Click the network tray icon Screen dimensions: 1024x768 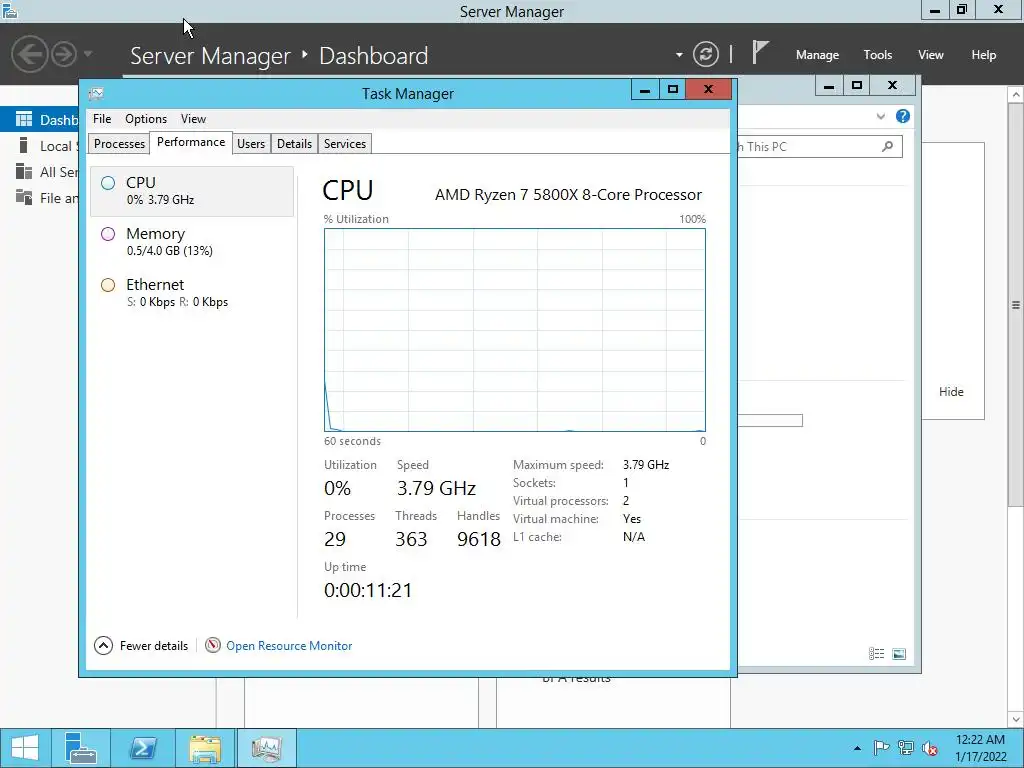pyautogui.click(x=906, y=748)
